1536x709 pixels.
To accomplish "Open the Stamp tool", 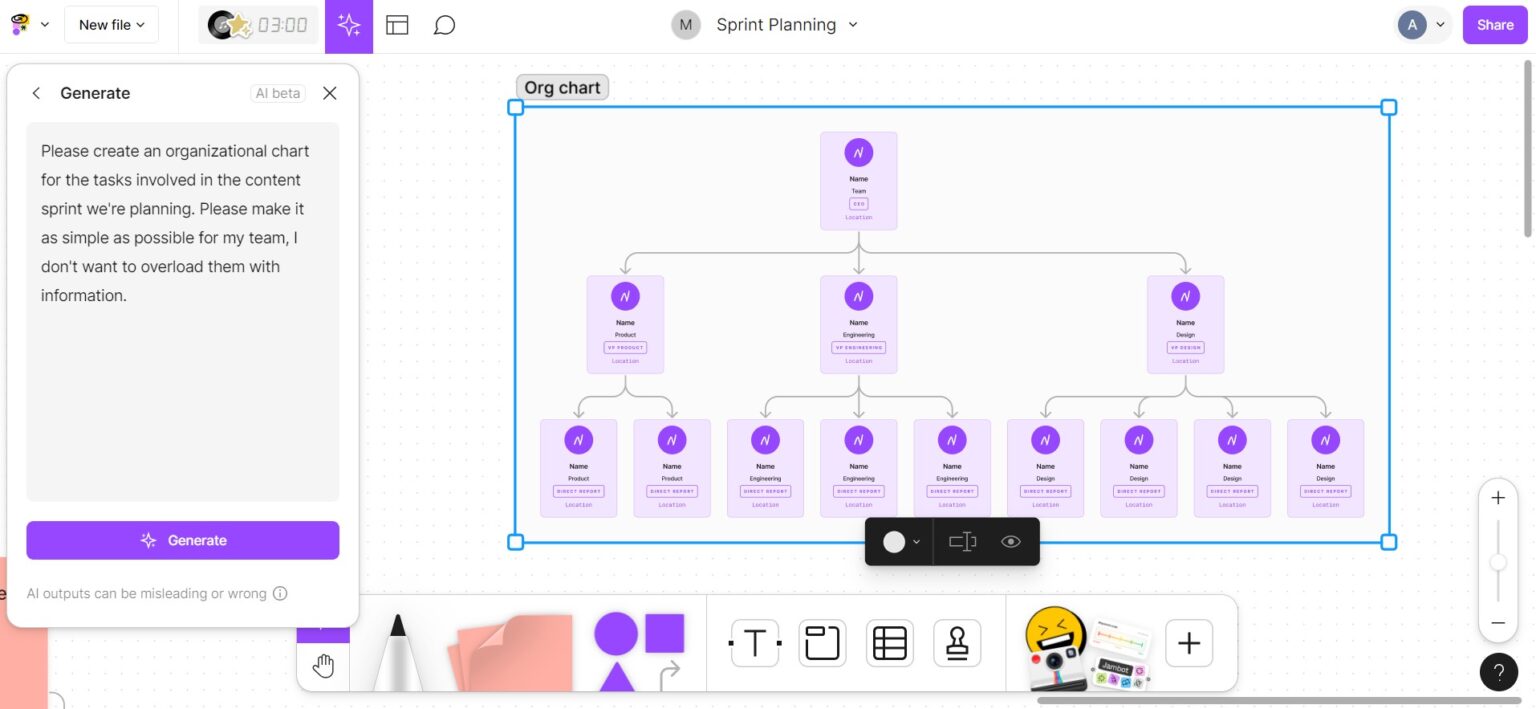I will tap(956, 643).
